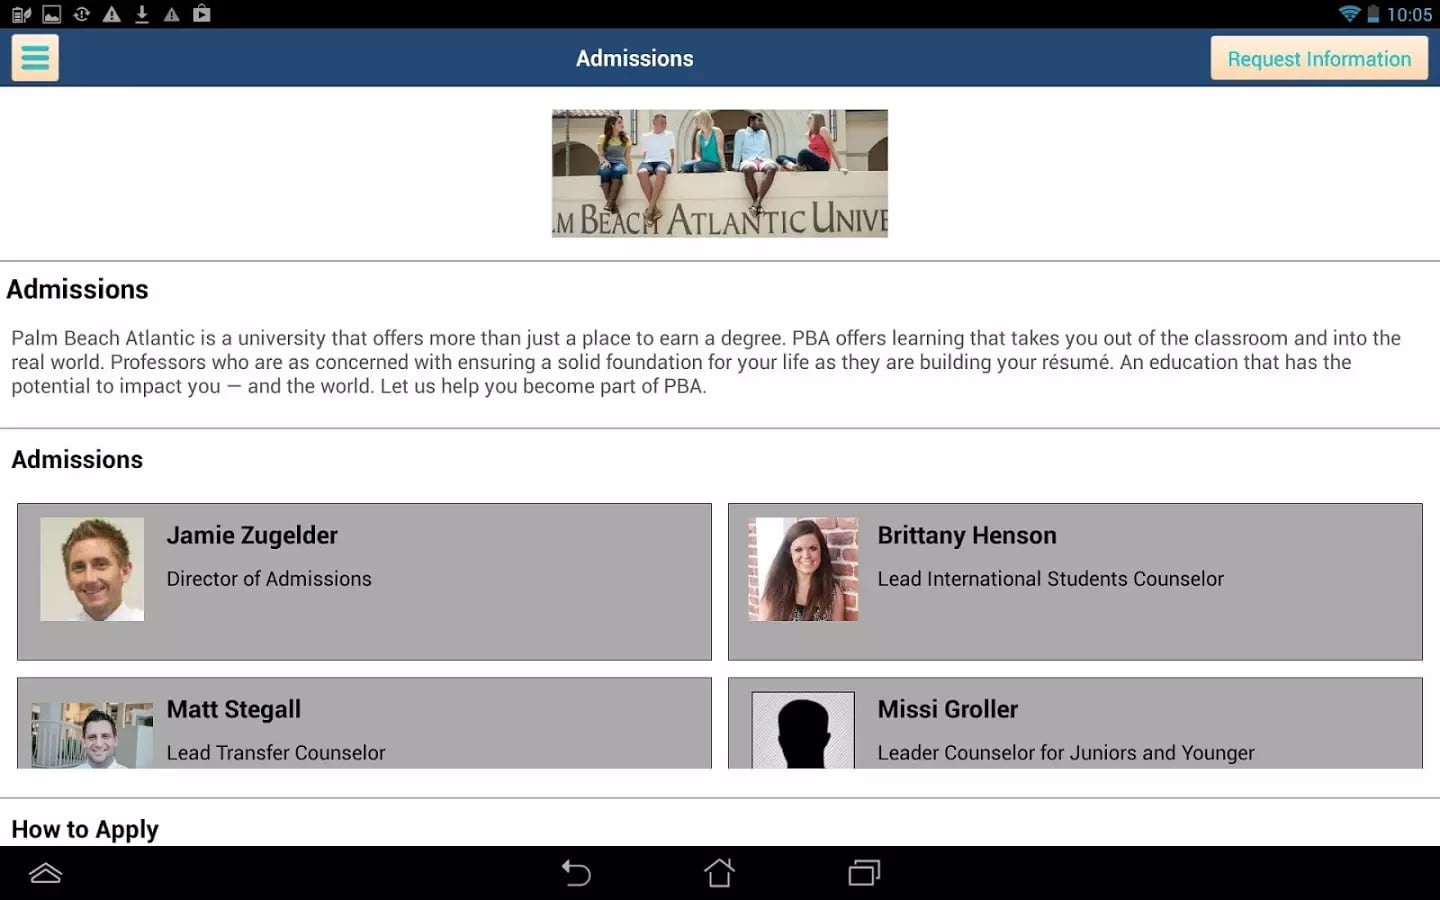Image resolution: width=1440 pixels, height=900 pixels.
Task: Open the hamburger menu
Action: point(35,58)
